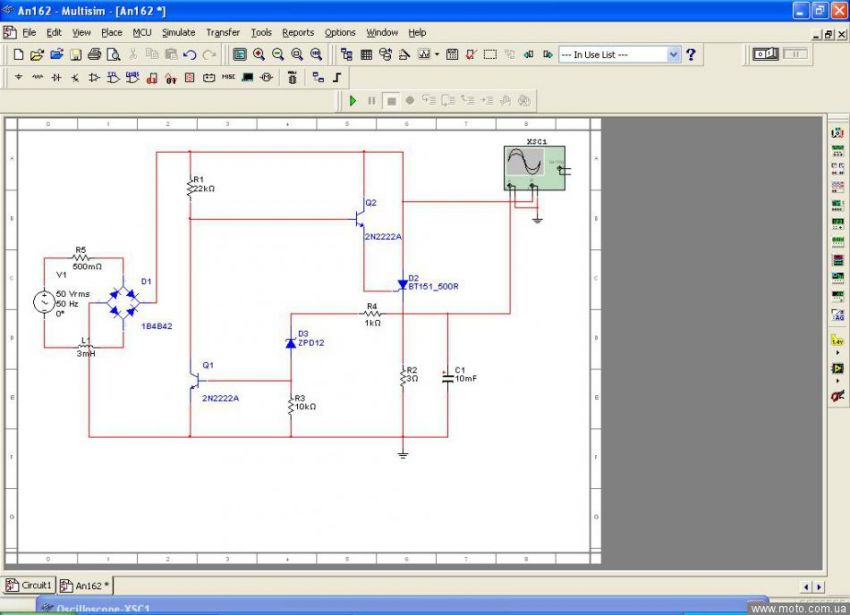Place a CMOS component
The height and width of the screenshot is (615, 850).
click(x=132, y=78)
